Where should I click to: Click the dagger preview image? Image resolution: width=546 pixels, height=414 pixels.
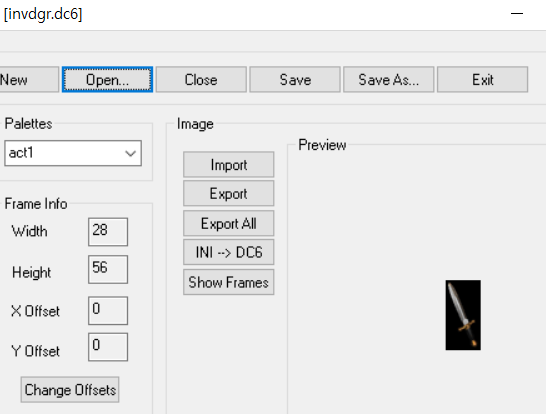463,315
